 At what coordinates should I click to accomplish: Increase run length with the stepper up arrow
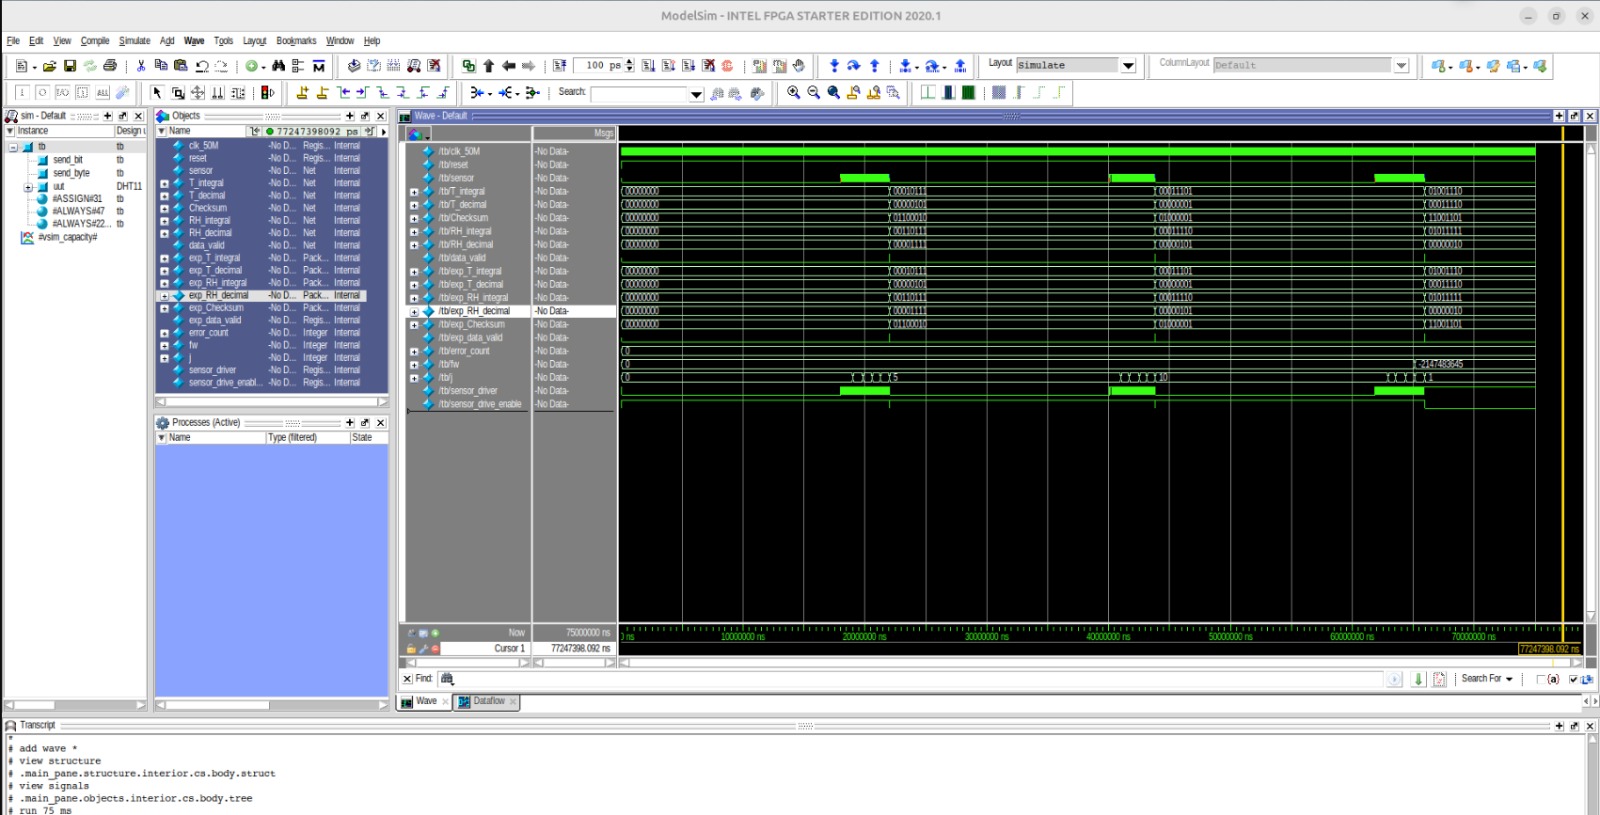coord(629,62)
